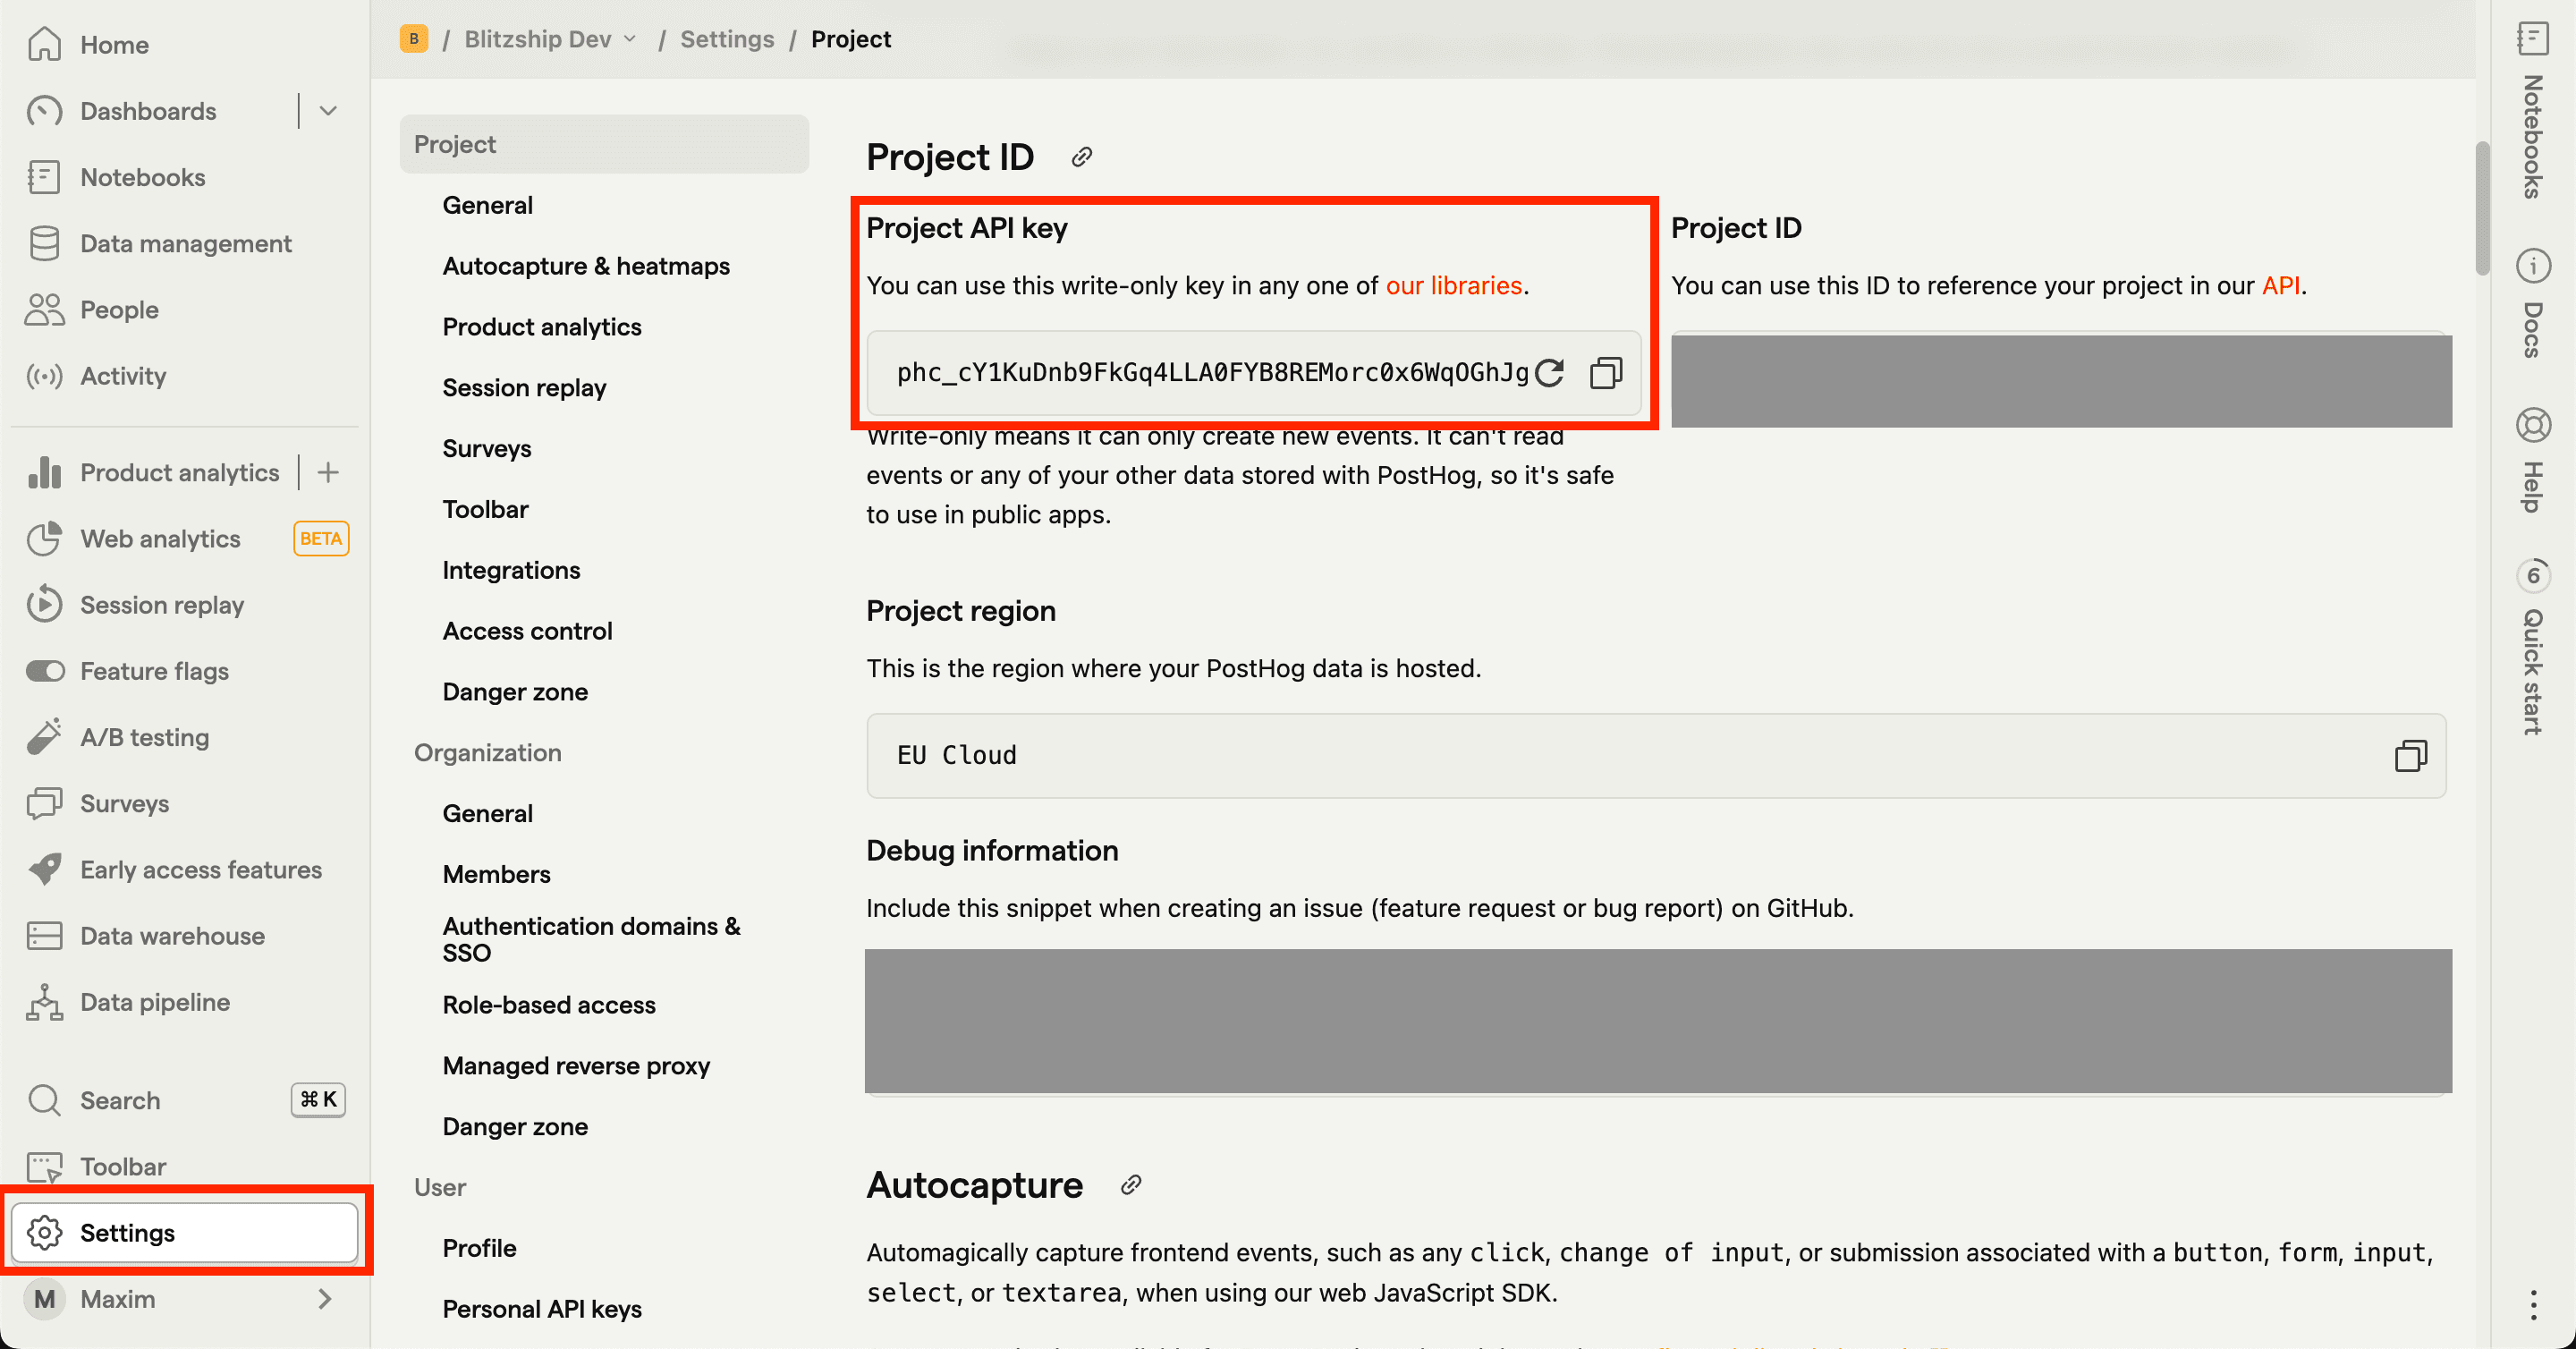Open Notebooks from the left sidebar
The height and width of the screenshot is (1349, 2576).
(142, 177)
